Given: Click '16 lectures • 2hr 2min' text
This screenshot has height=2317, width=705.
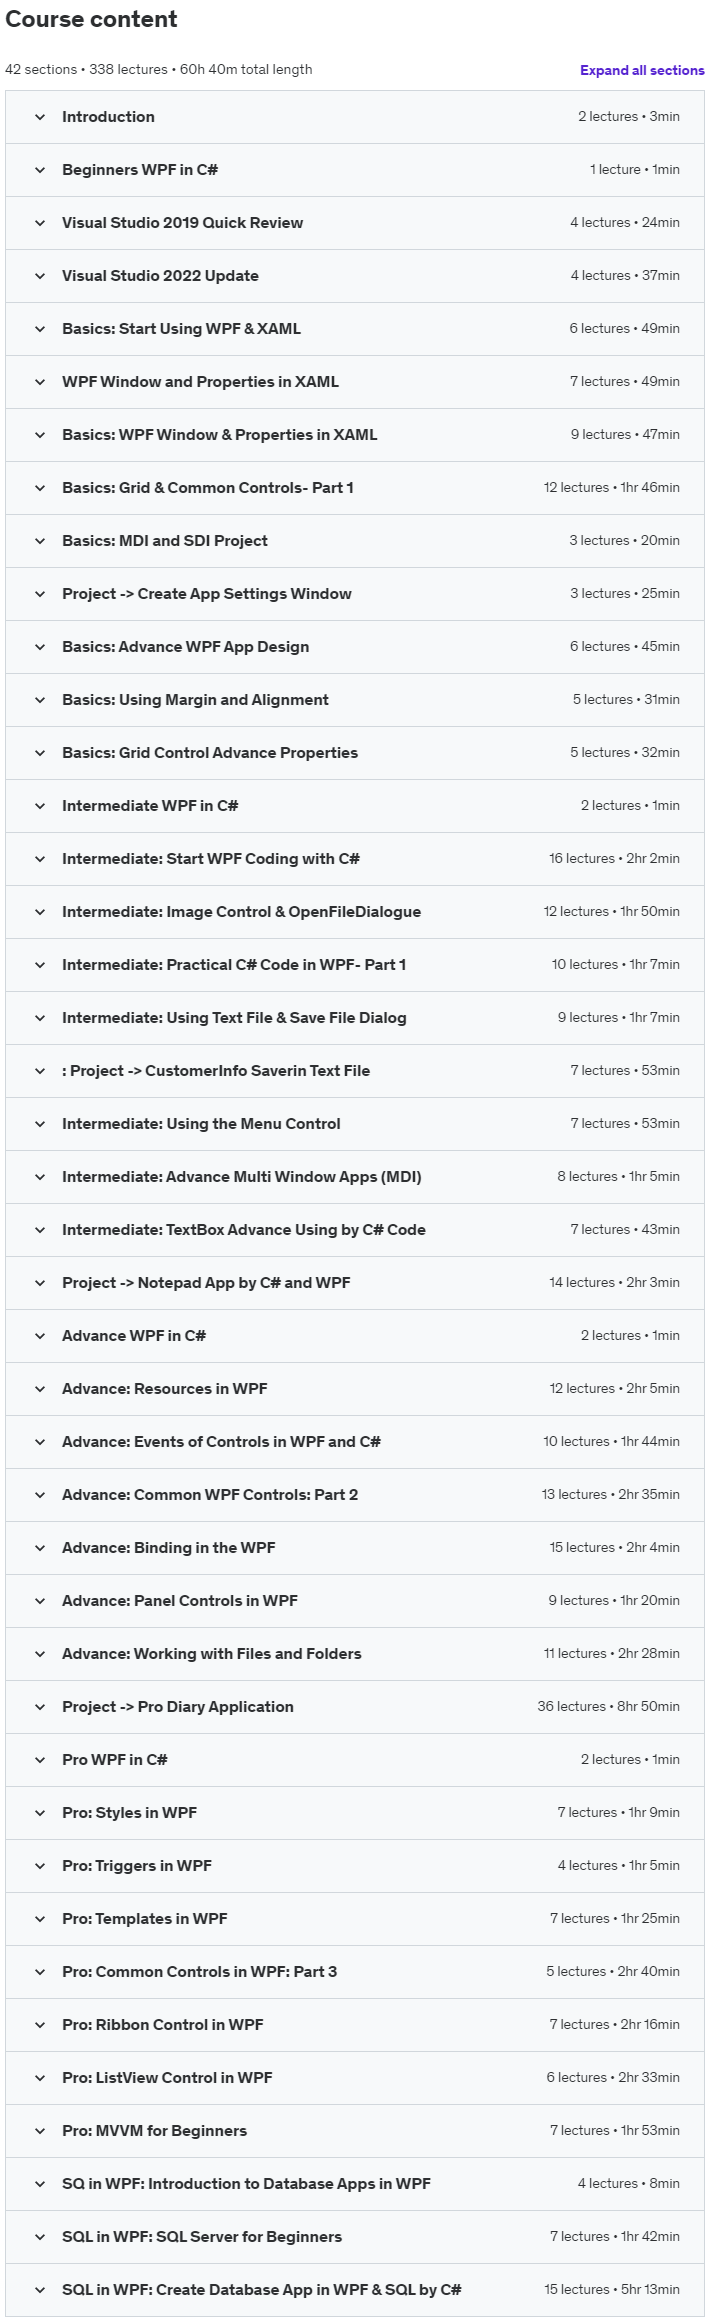Looking at the screenshot, I should 614,859.
